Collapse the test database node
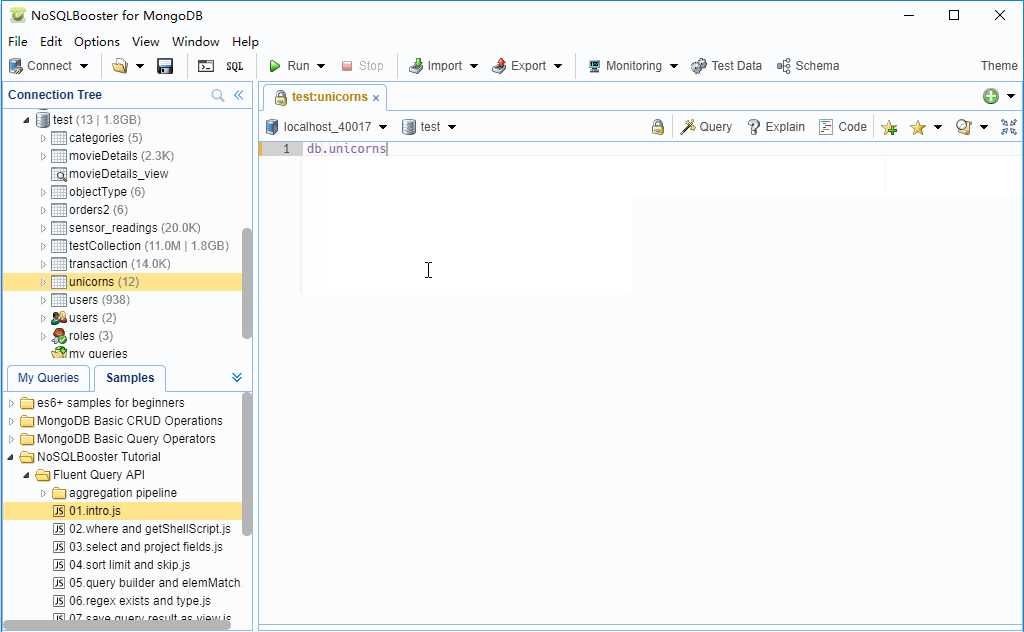Viewport: 1024px width, 632px height. [x=26, y=120]
